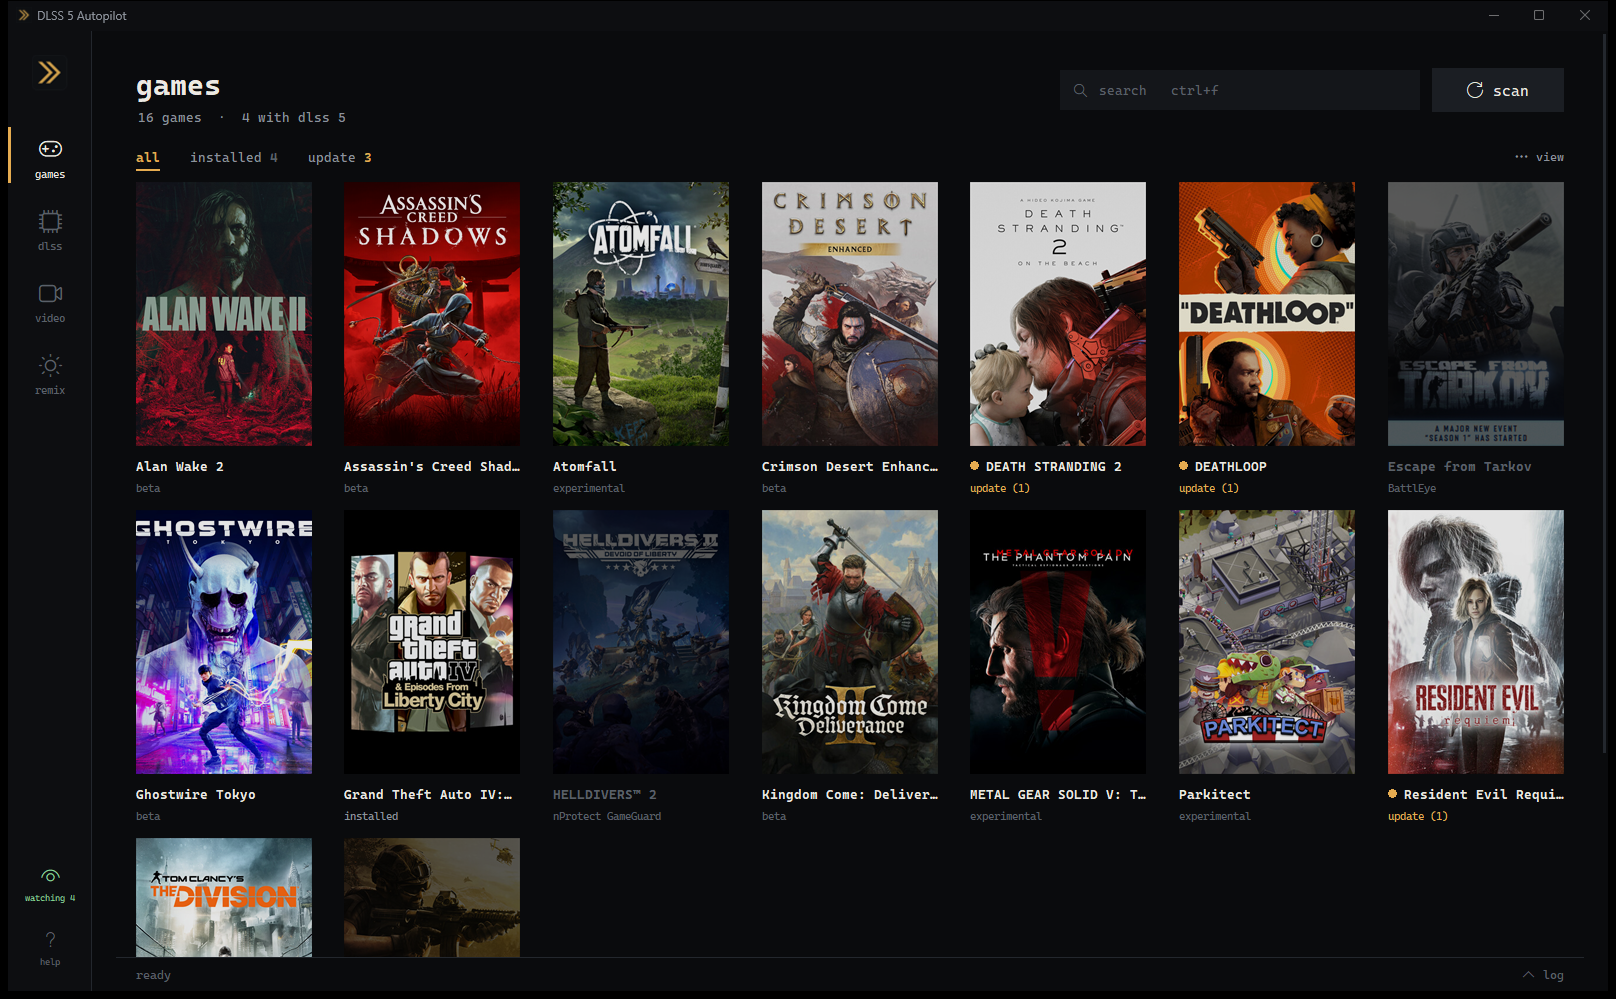
Task: Open the view options menu
Action: pos(1539,157)
